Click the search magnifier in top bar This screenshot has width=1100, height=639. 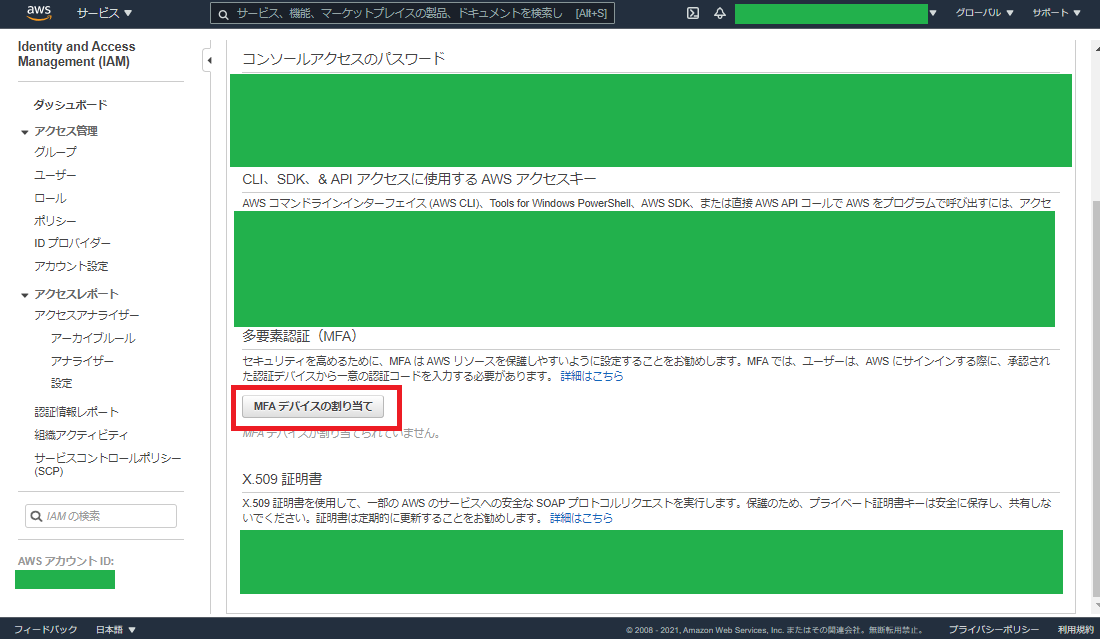[223, 13]
